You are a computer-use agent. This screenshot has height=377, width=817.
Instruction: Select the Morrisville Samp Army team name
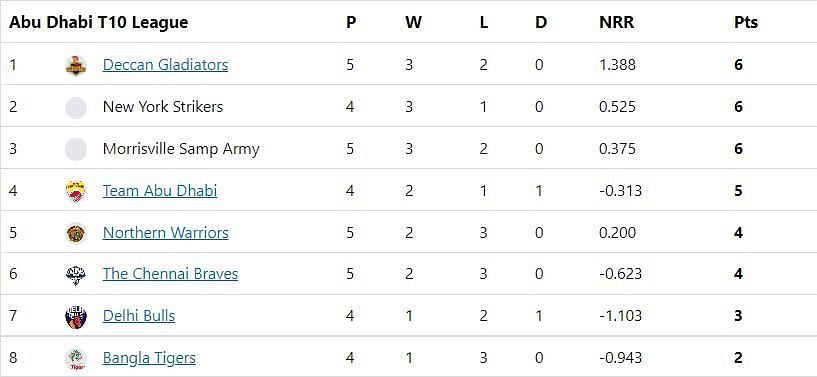tap(181, 149)
